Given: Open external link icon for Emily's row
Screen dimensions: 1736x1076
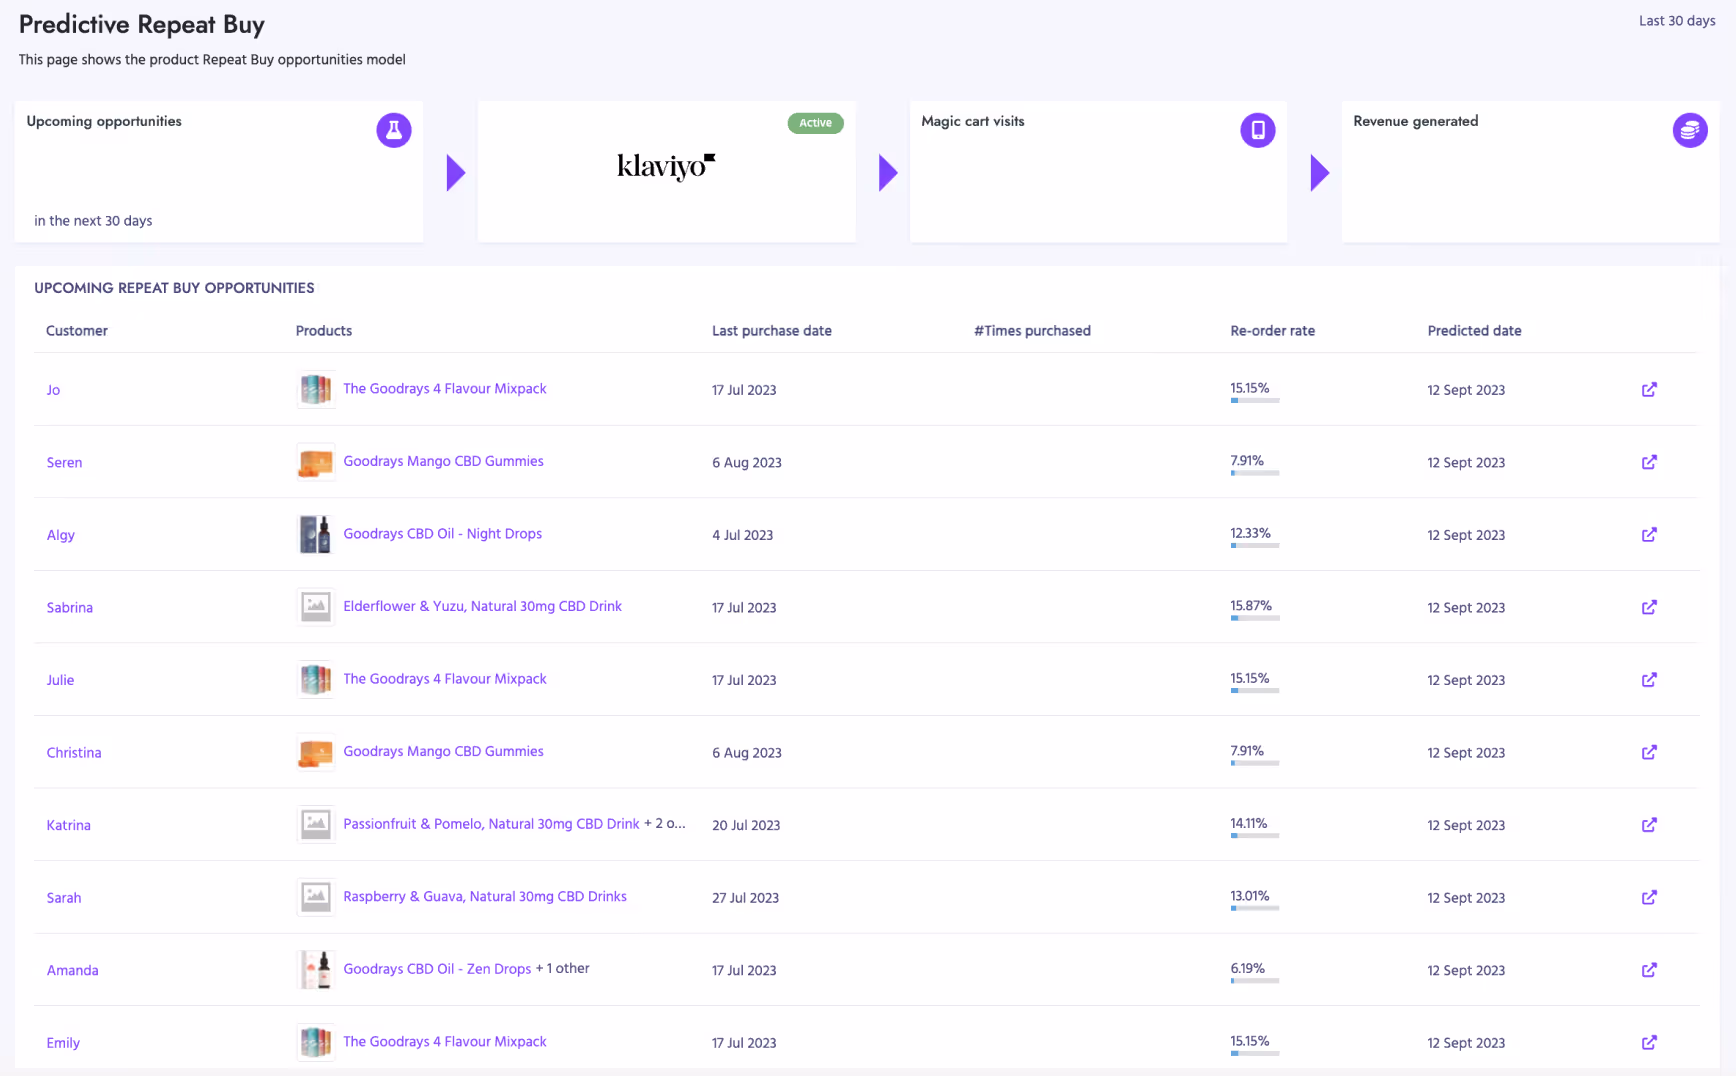Looking at the screenshot, I should [x=1649, y=1042].
